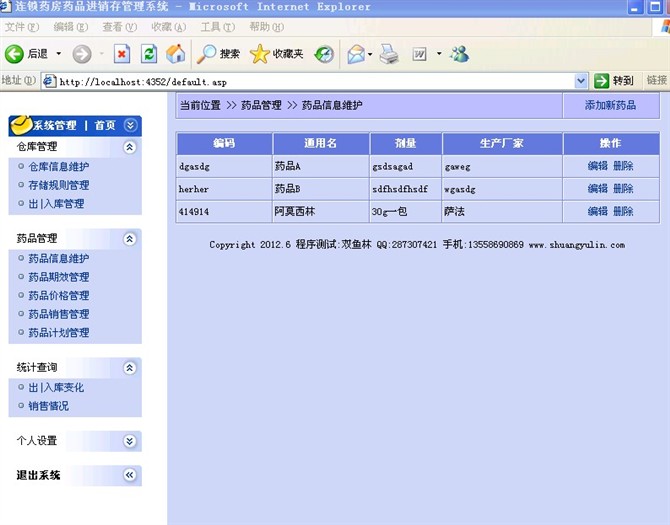Image resolution: width=670 pixels, height=525 pixels.
Task: Open the Mail icon dropdown arrow
Action: (x=370, y=54)
